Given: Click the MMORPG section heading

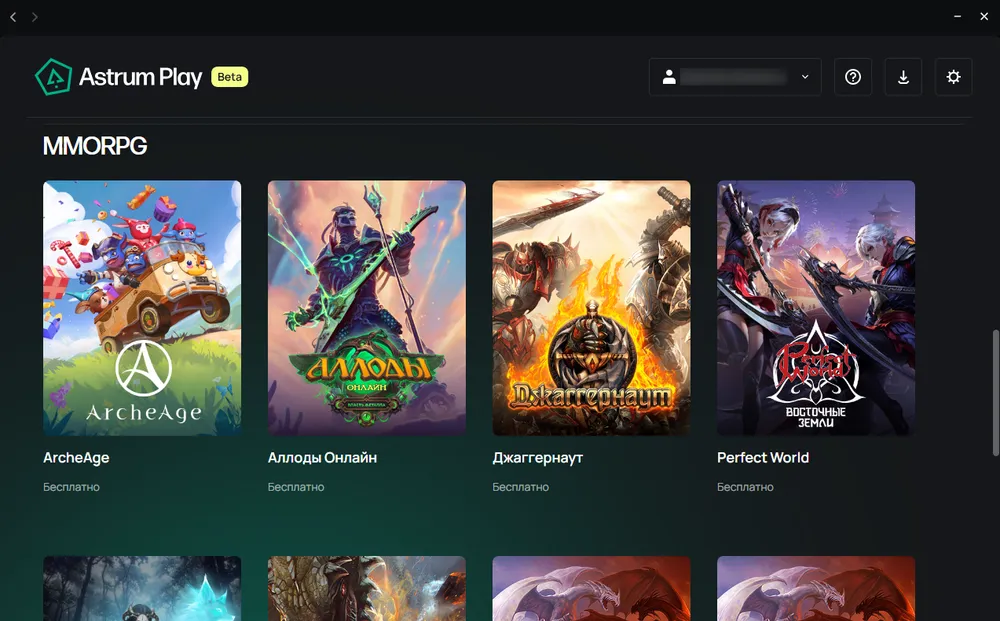Looking at the screenshot, I should pyautogui.click(x=95, y=146).
